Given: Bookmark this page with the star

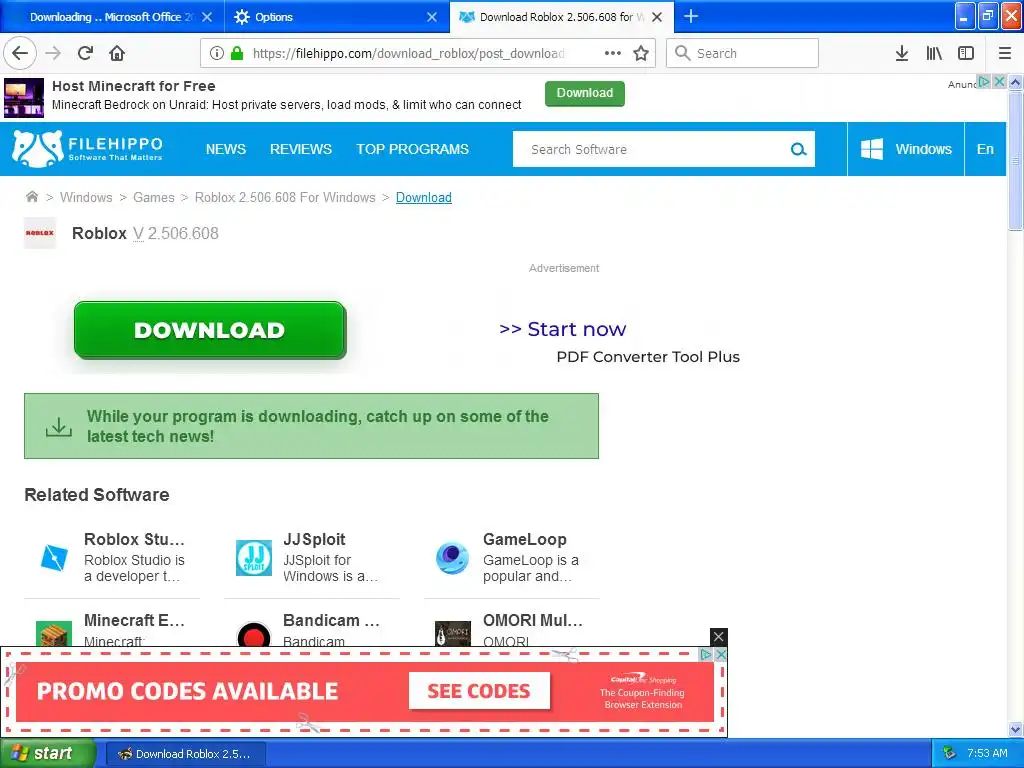Looking at the screenshot, I should (x=641, y=53).
